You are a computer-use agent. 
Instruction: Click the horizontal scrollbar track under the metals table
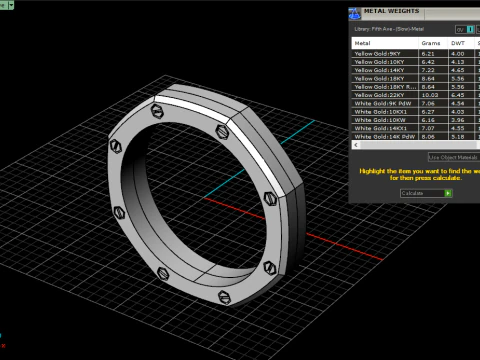419,145
